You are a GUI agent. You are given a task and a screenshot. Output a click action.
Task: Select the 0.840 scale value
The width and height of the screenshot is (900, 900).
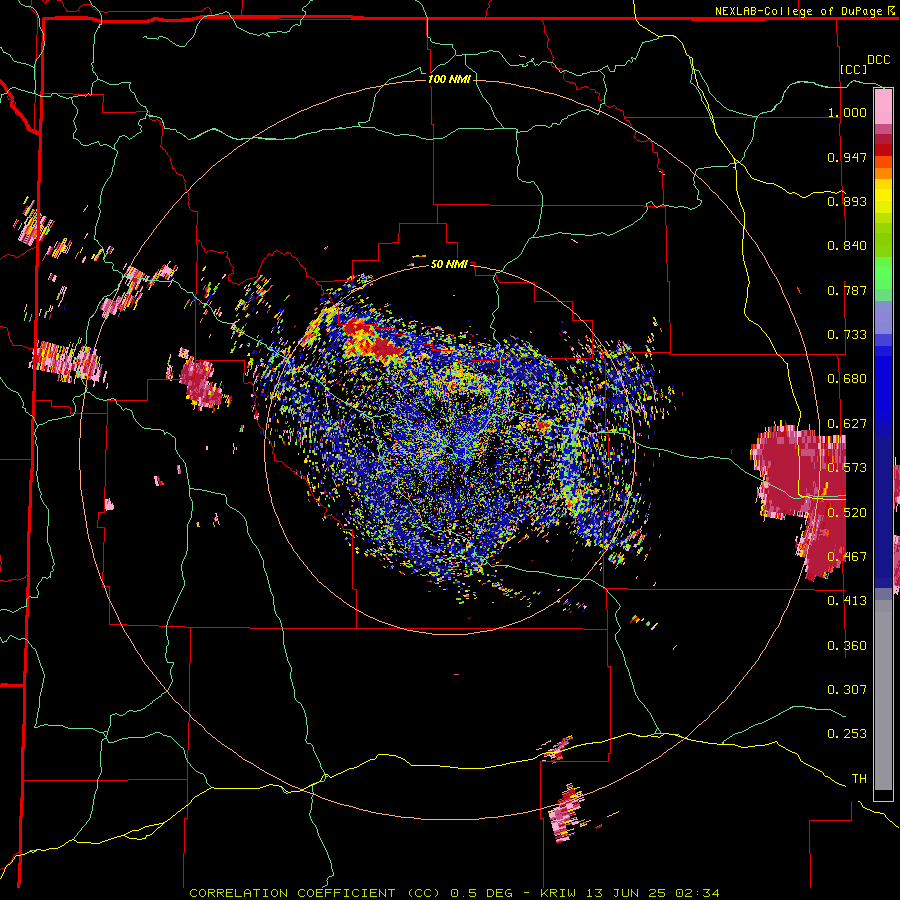[x=847, y=246]
